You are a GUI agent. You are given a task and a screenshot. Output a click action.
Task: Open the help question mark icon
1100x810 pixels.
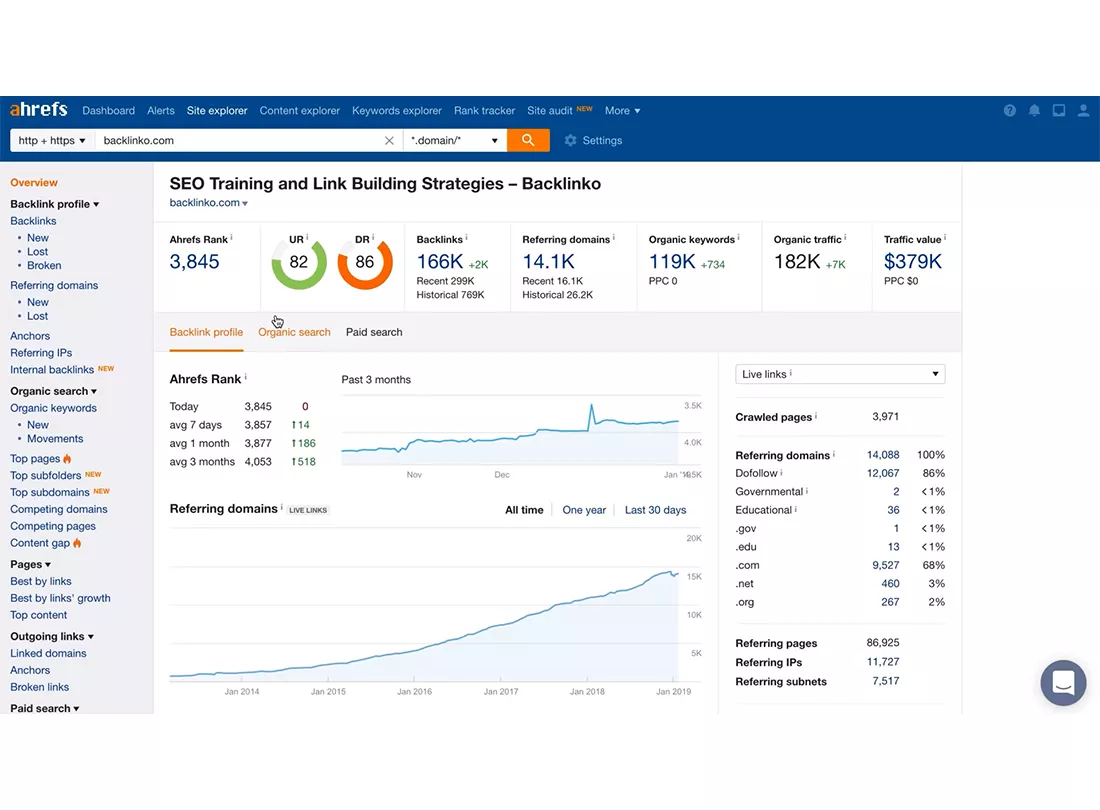click(1010, 111)
